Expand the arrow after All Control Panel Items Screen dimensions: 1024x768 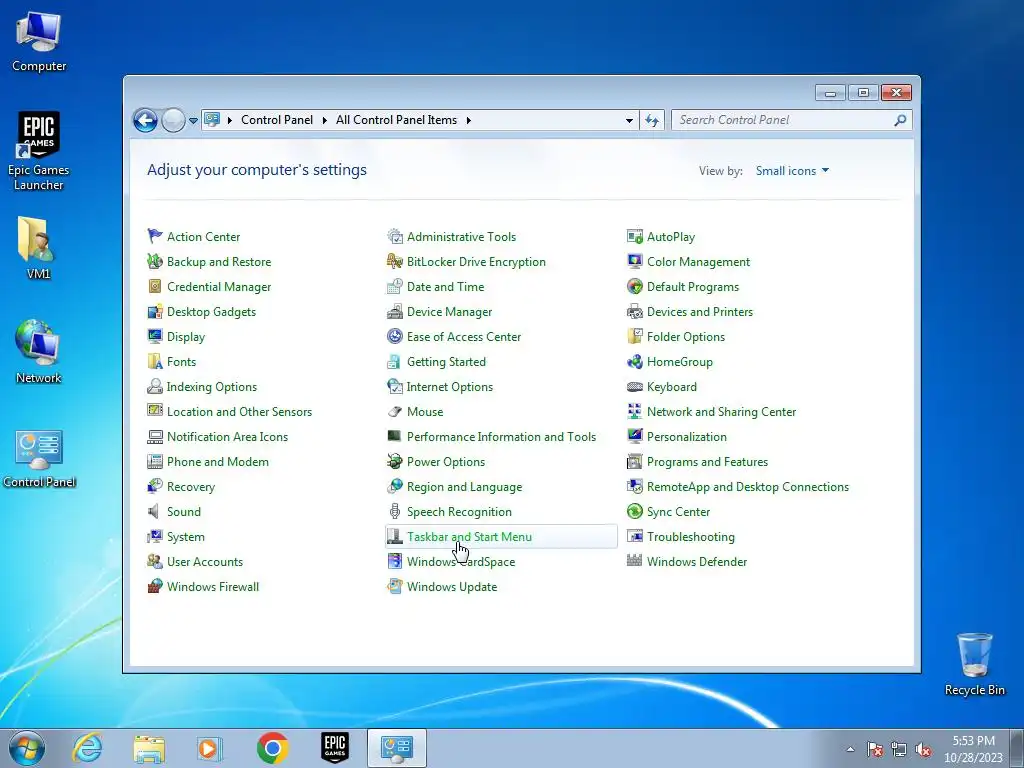[x=468, y=120]
